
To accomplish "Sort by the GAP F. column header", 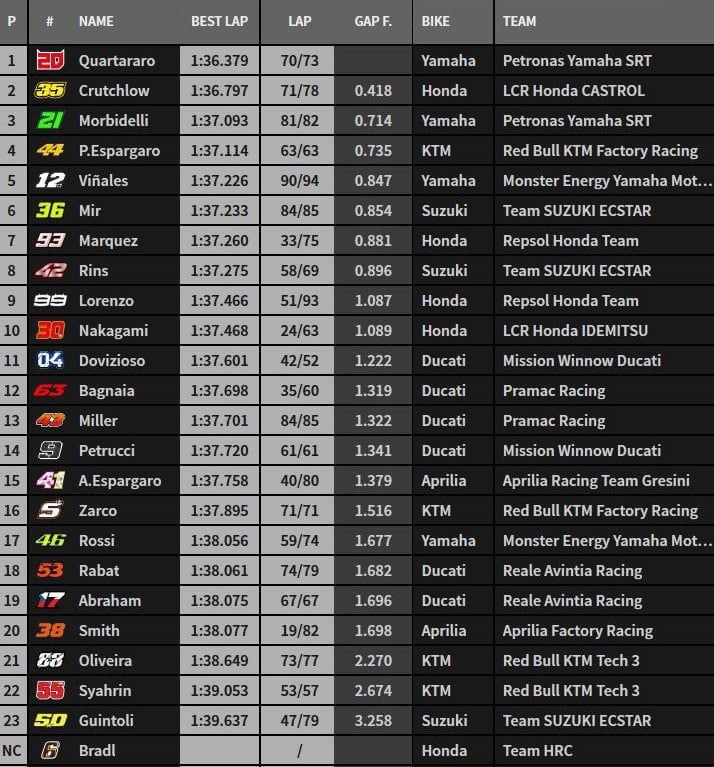I will pos(373,21).
